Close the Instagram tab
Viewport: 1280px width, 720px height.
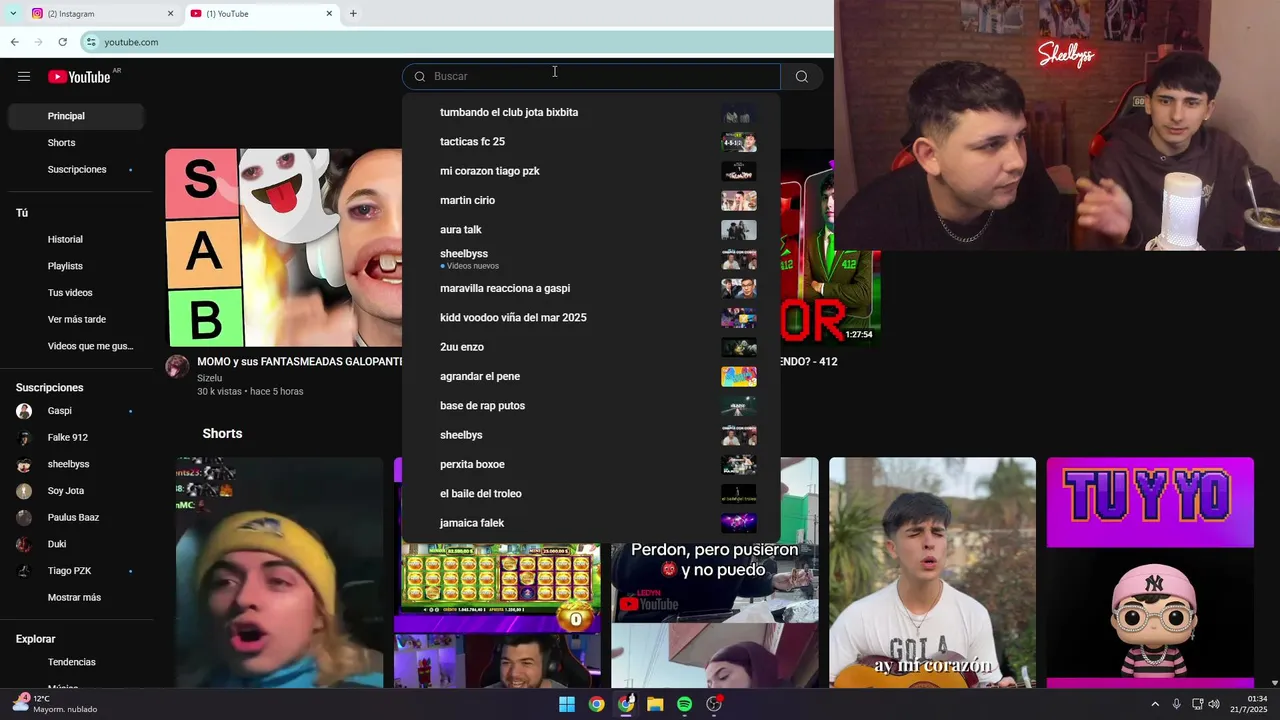[170, 14]
